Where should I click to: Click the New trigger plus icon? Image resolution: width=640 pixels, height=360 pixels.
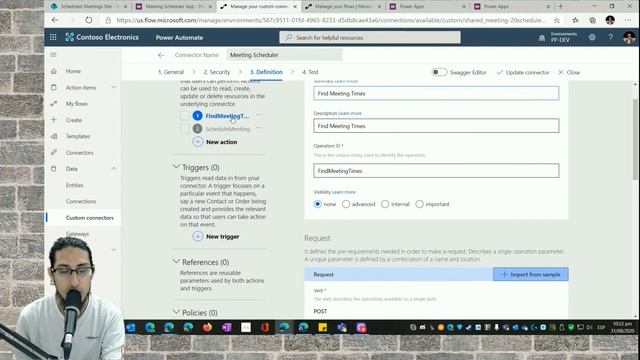[198, 236]
